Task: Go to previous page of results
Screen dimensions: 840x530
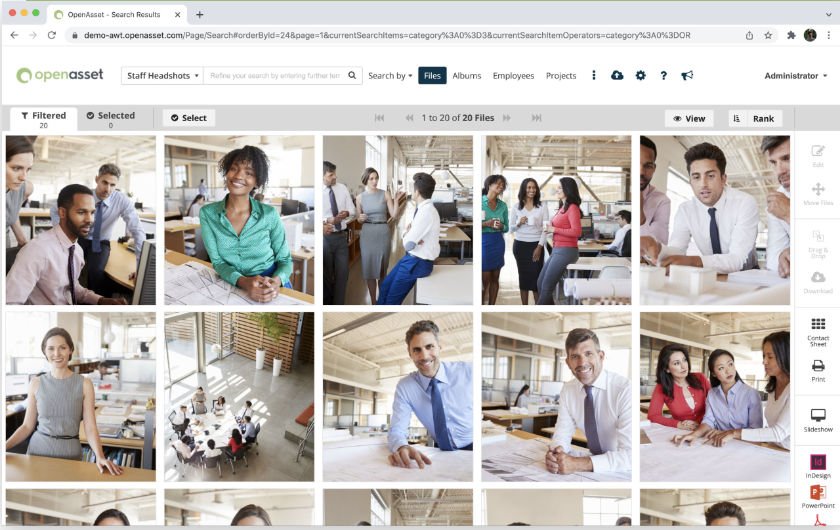Action: click(x=409, y=118)
